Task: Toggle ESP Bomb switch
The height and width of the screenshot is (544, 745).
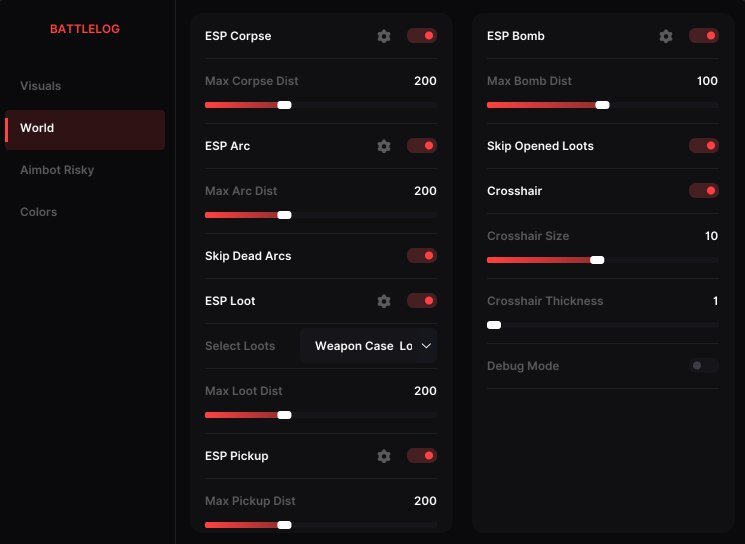Action: [x=704, y=36]
